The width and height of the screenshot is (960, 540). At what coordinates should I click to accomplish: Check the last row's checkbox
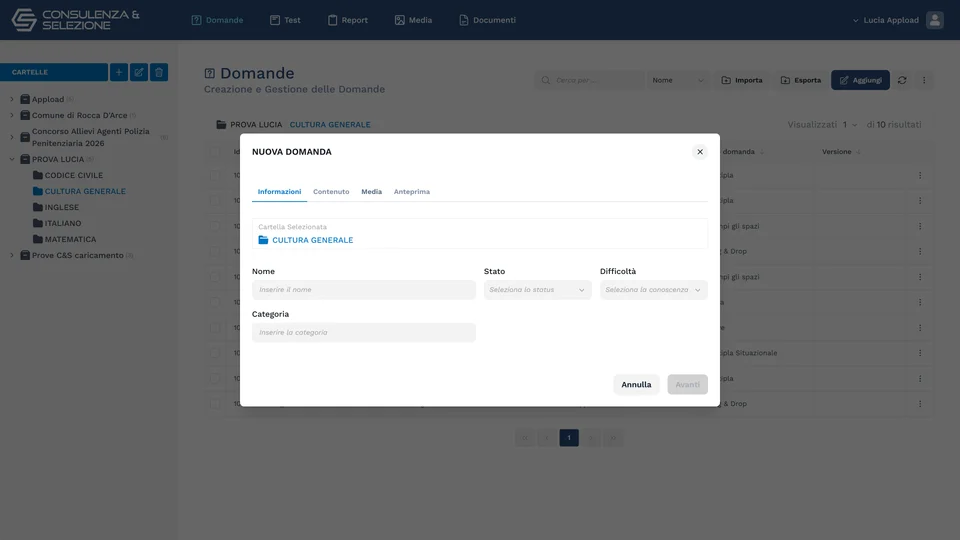(215, 403)
